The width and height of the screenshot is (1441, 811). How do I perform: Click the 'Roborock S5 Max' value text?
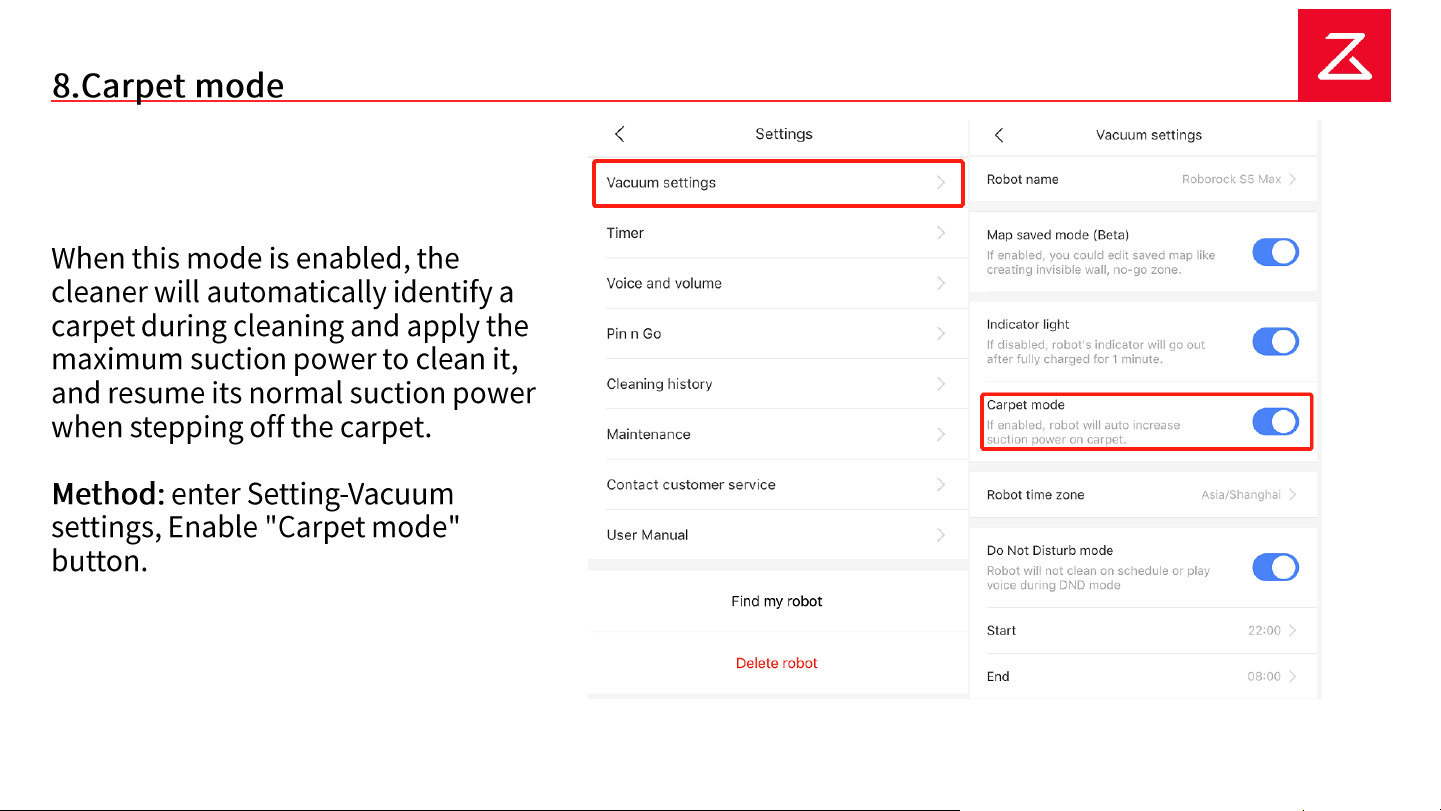(x=1231, y=180)
